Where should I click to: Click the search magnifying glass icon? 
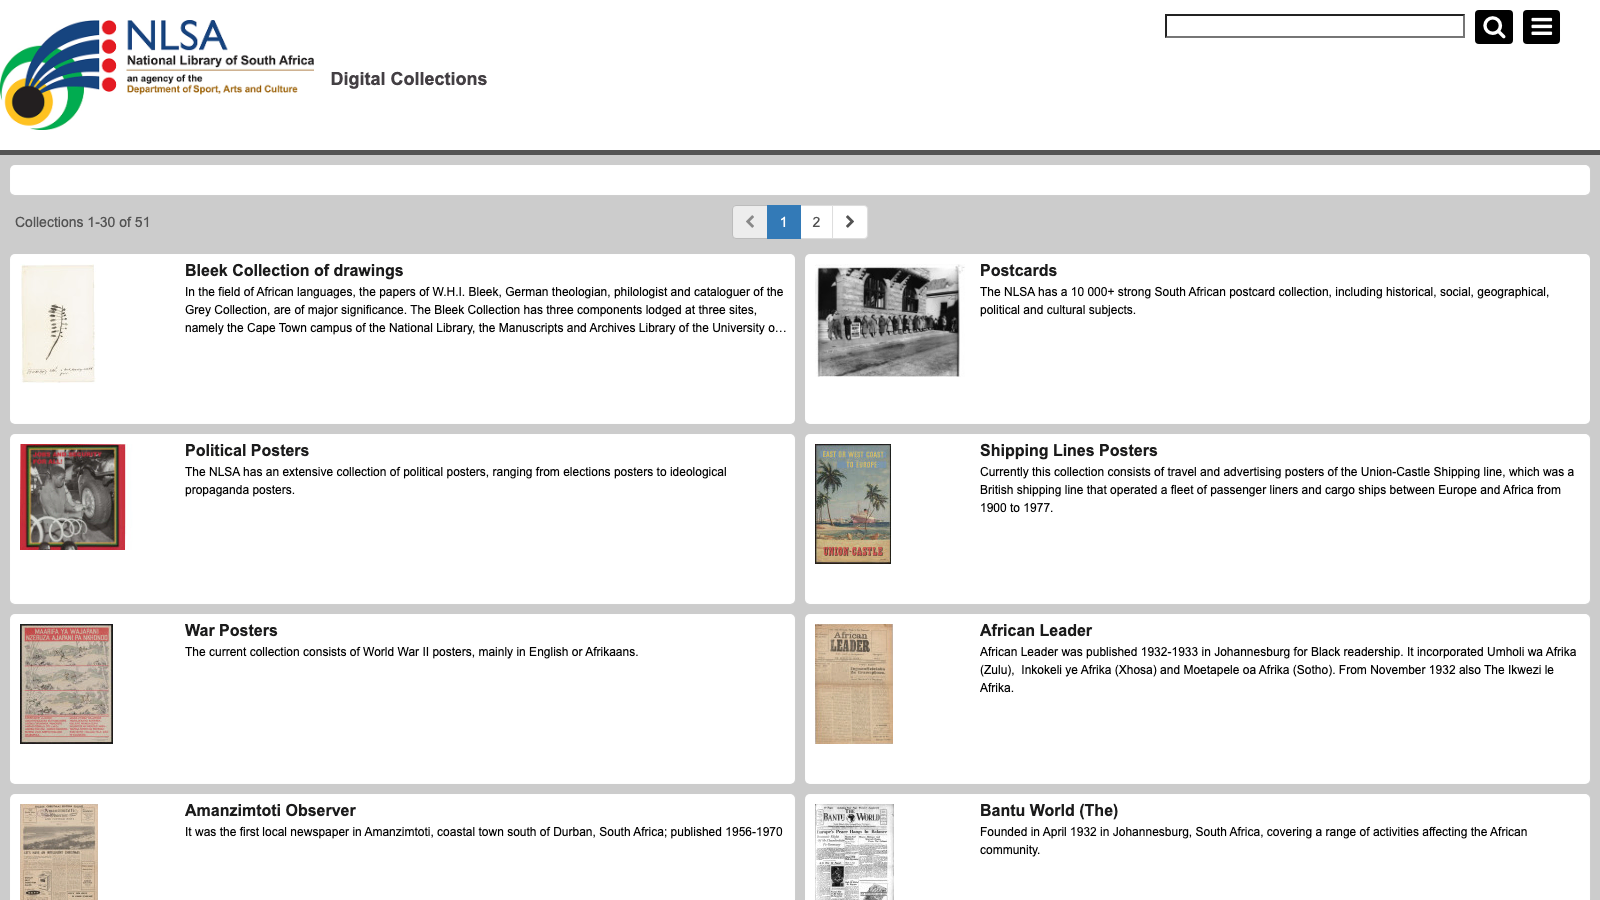tap(1494, 27)
